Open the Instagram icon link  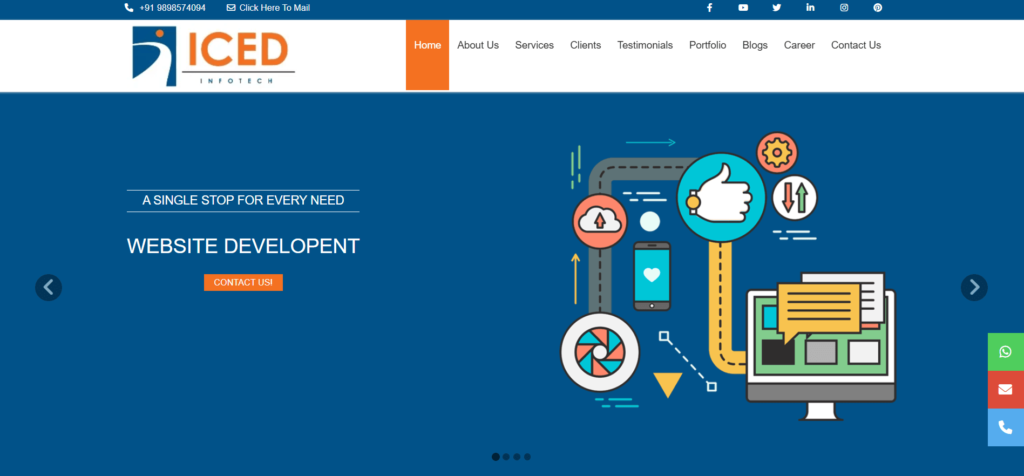coord(844,8)
